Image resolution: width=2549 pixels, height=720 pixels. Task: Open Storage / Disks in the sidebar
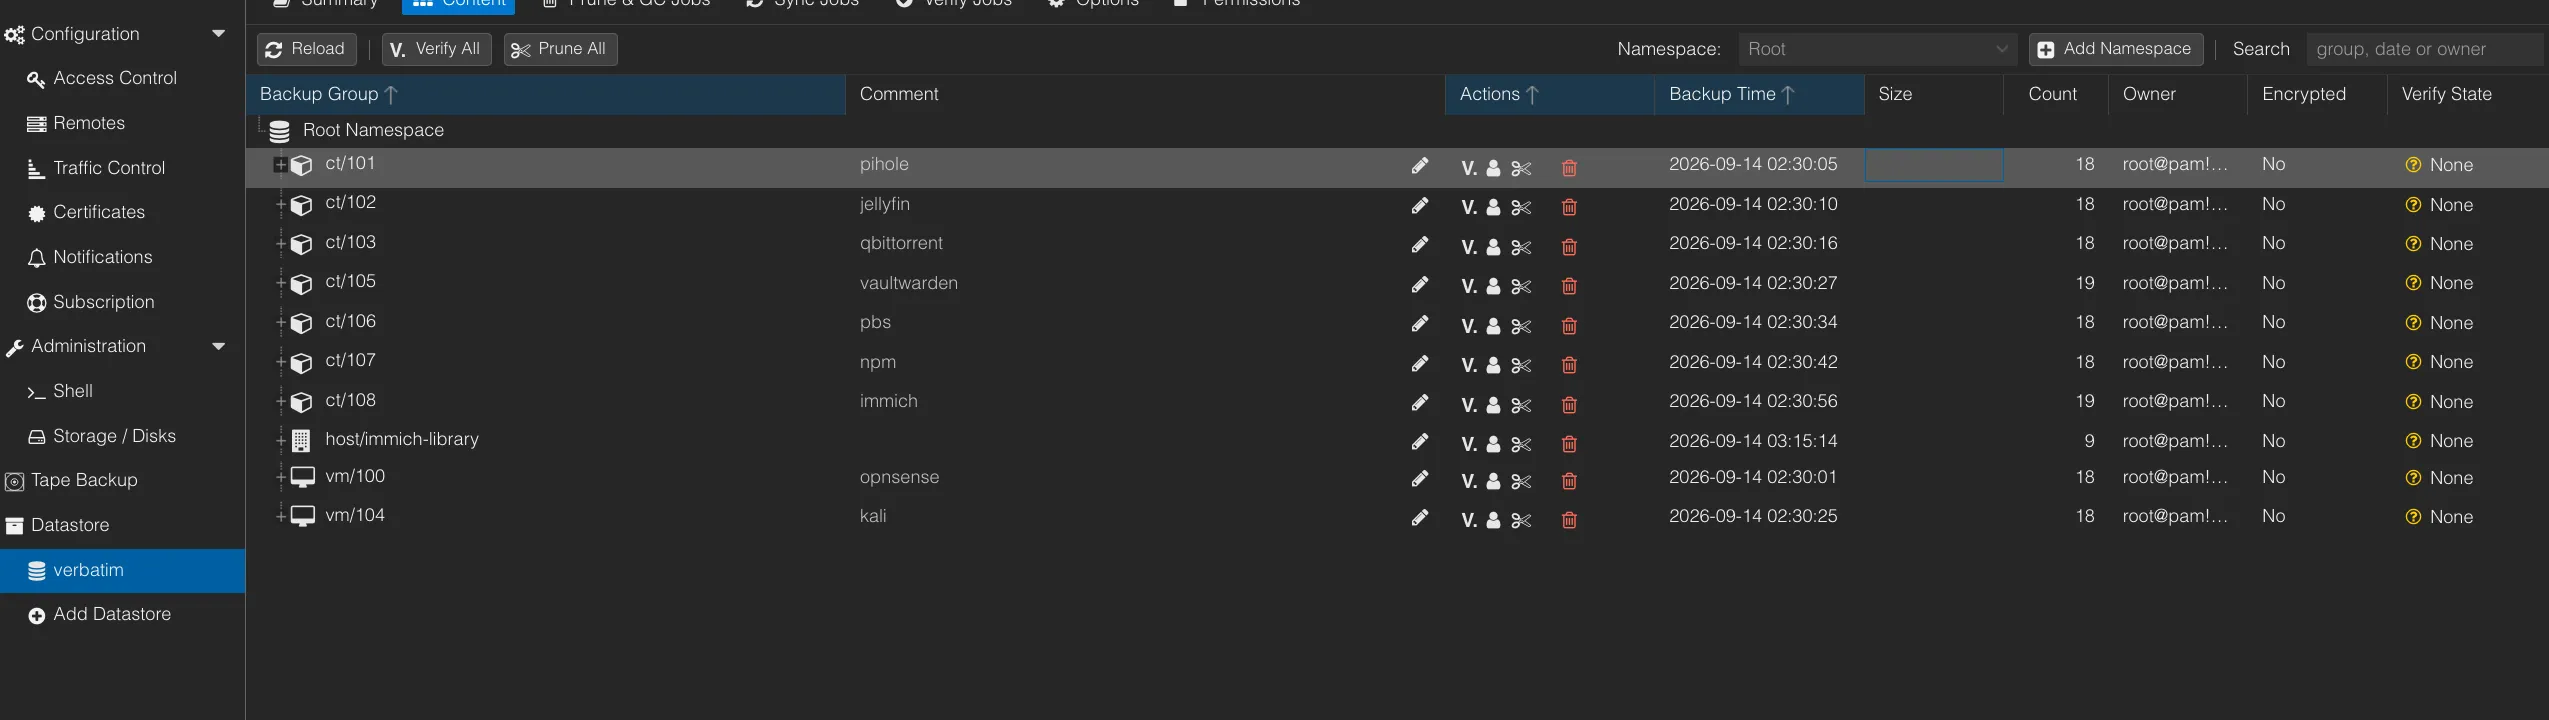(113, 436)
